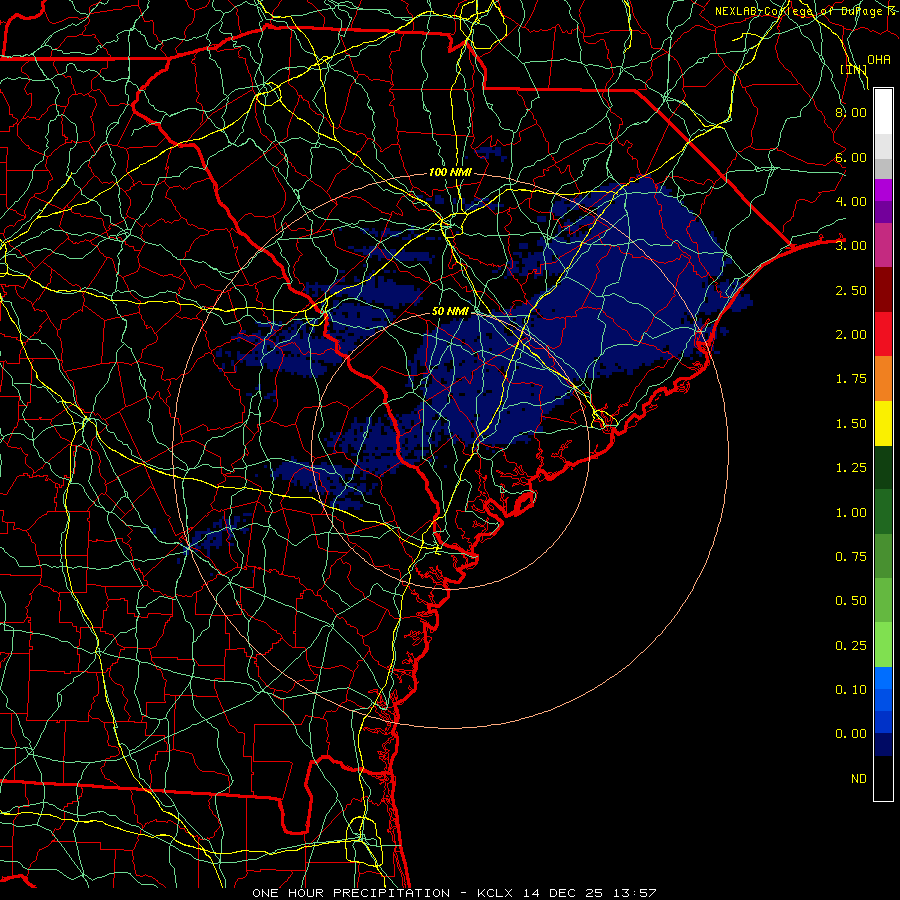The height and width of the screenshot is (900, 900).
Task: Click the ONE HOUR PRECIPITATION title text
Action: click(x=351, y=893)
